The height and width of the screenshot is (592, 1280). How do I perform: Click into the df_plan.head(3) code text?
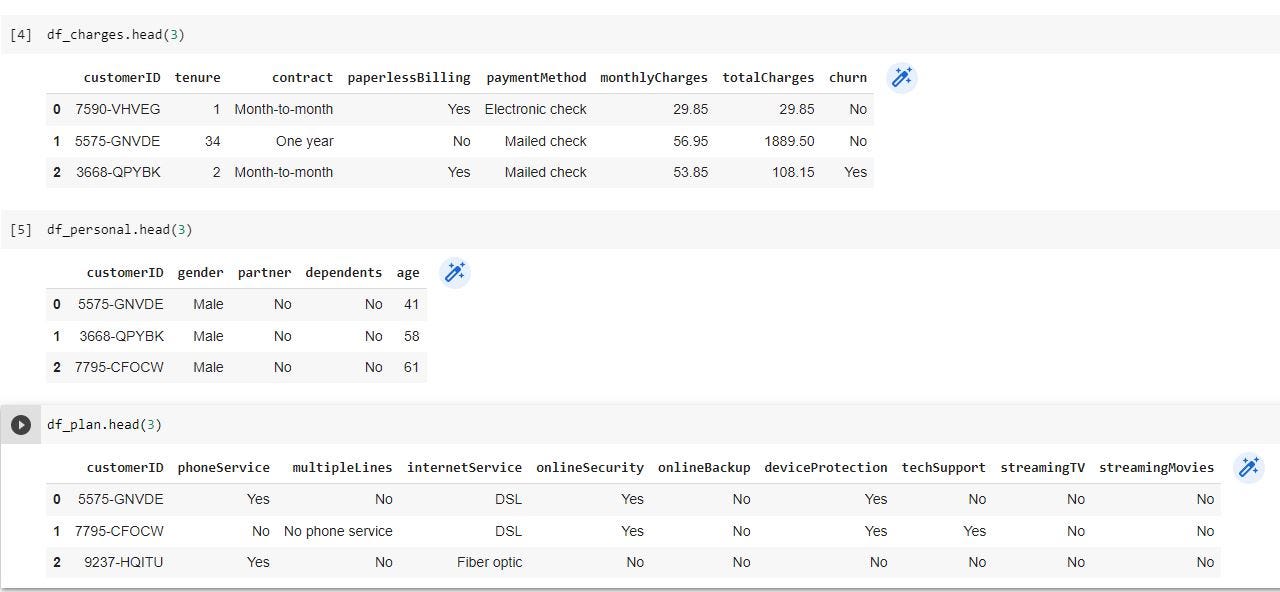[104, 425]
